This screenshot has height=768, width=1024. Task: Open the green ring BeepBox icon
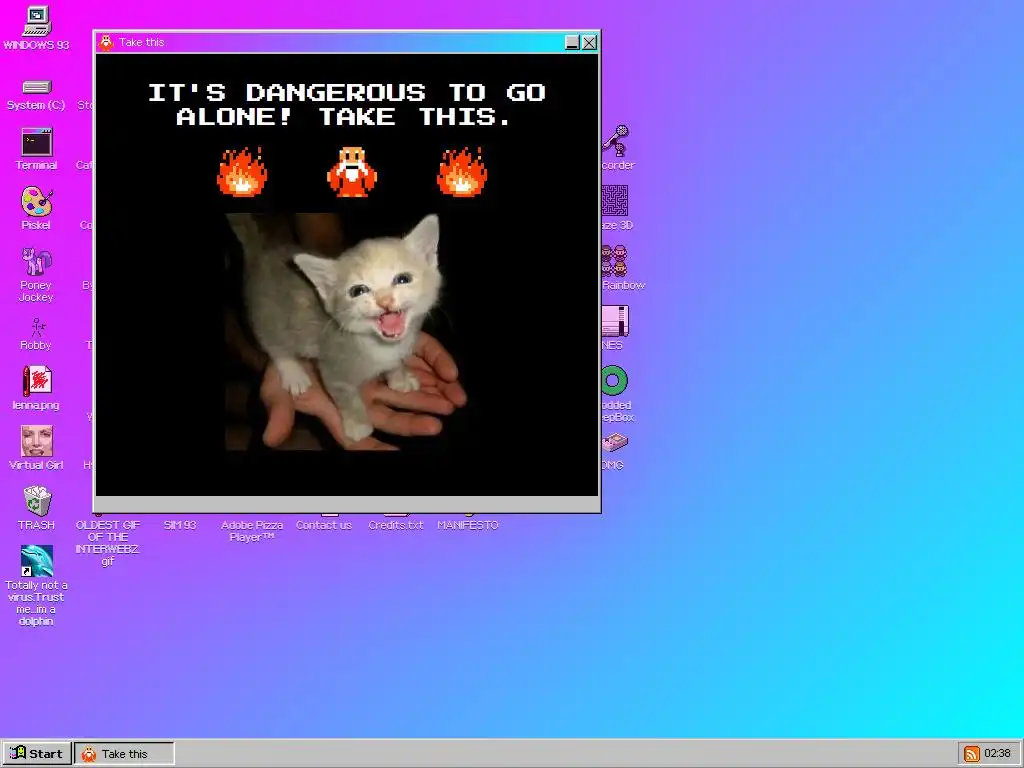click(615, 381)
